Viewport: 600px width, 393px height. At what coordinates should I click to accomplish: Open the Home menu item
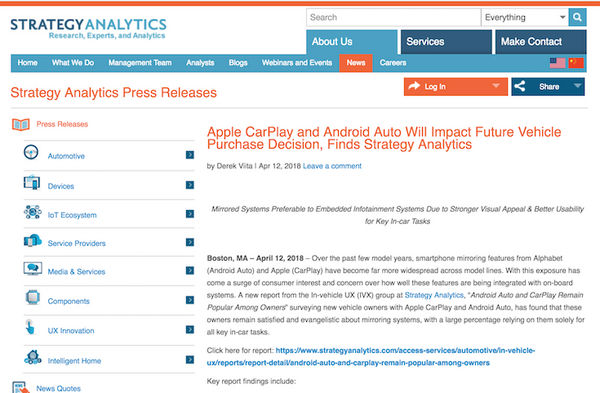pyautogui.click(x=28, y=63)
